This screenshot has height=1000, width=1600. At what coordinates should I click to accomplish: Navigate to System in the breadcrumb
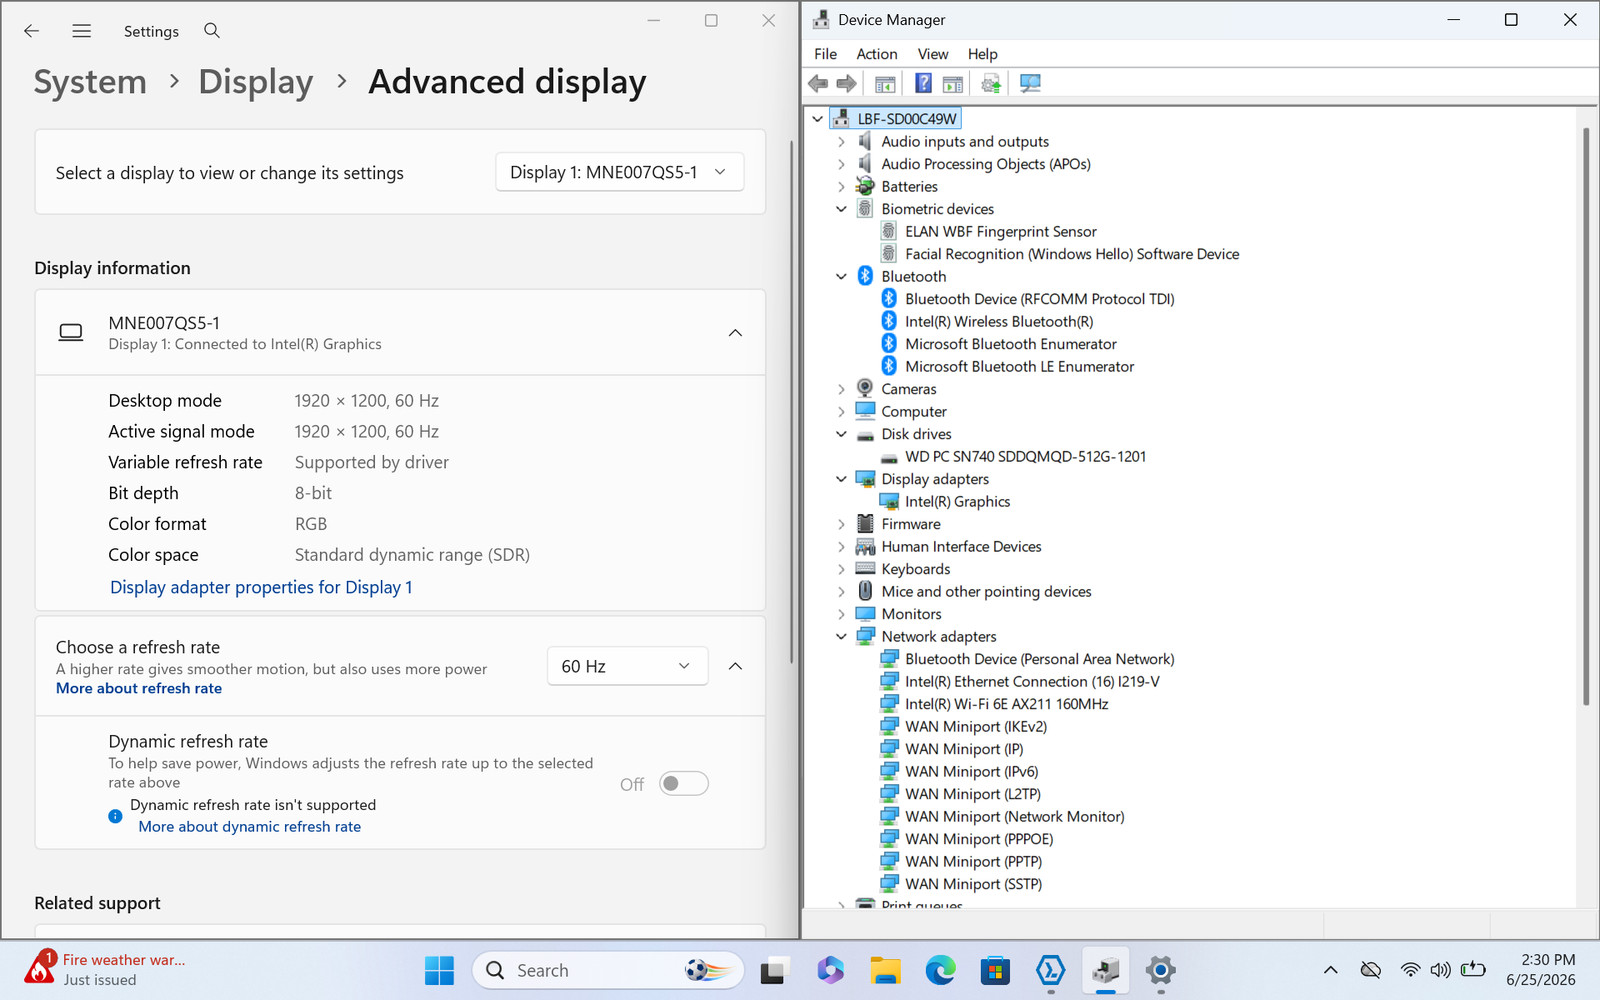pyautogui.click(x=90, y=82)
